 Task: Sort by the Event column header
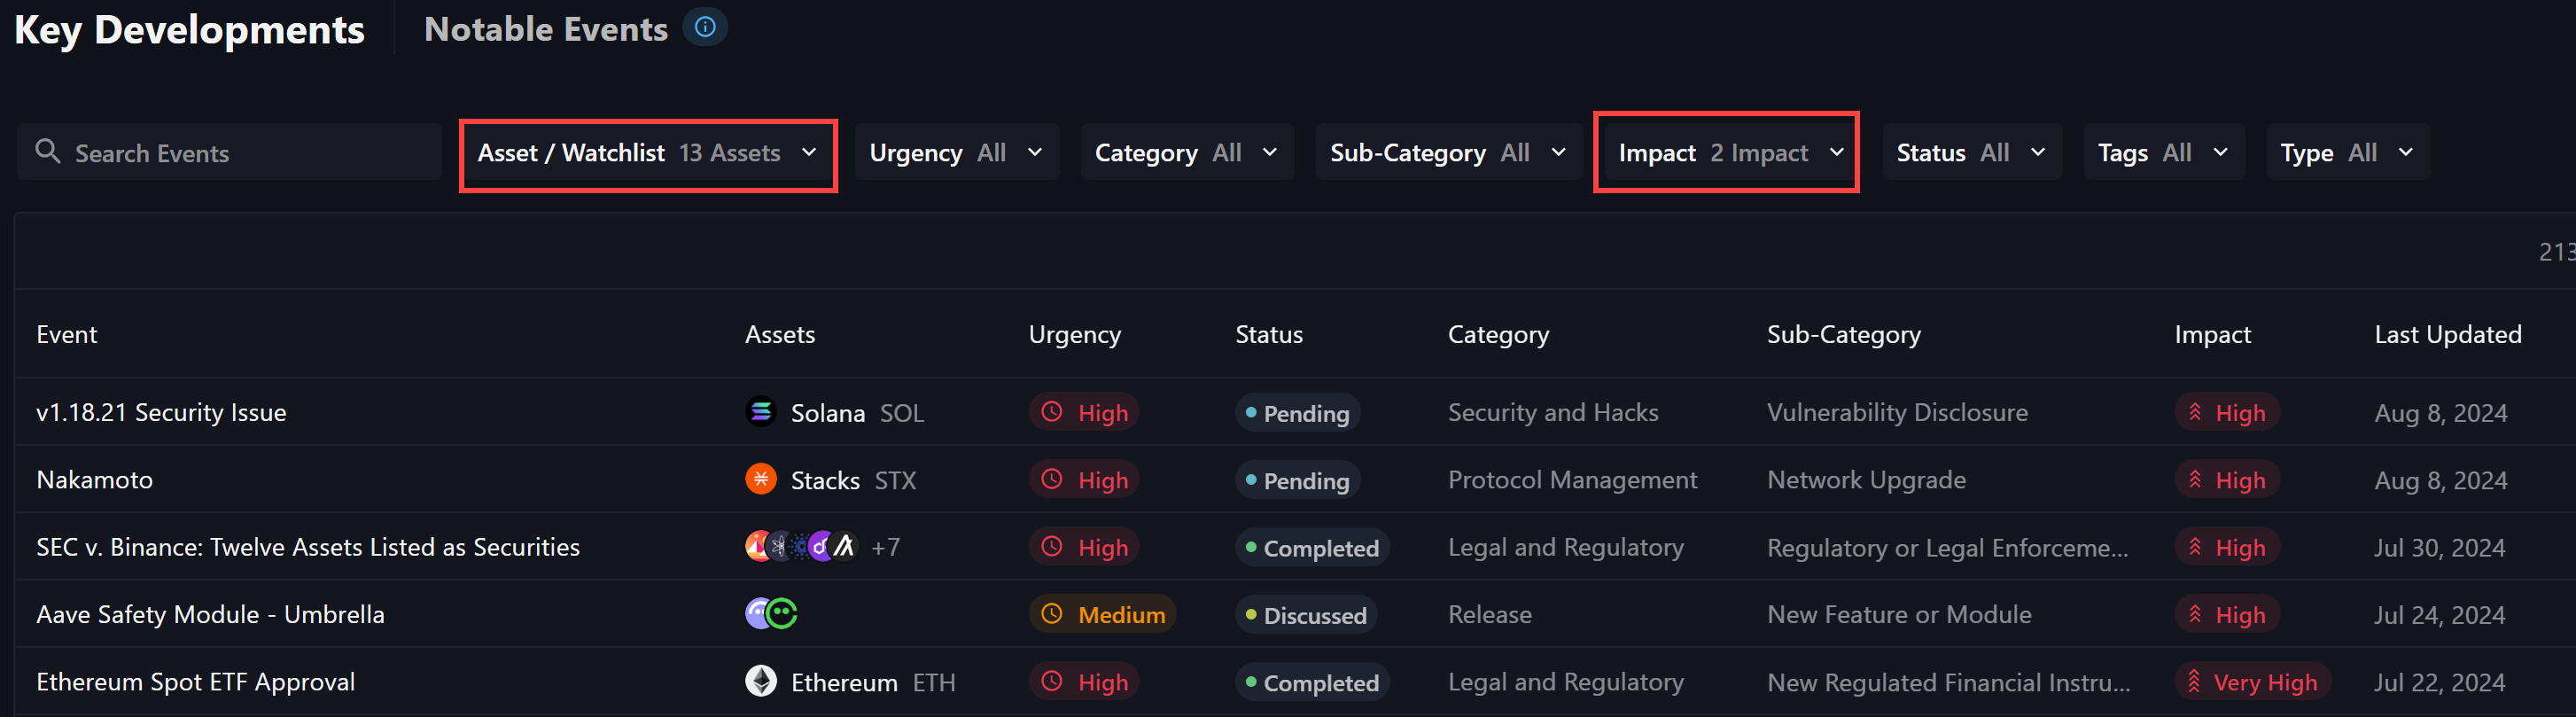67,334
